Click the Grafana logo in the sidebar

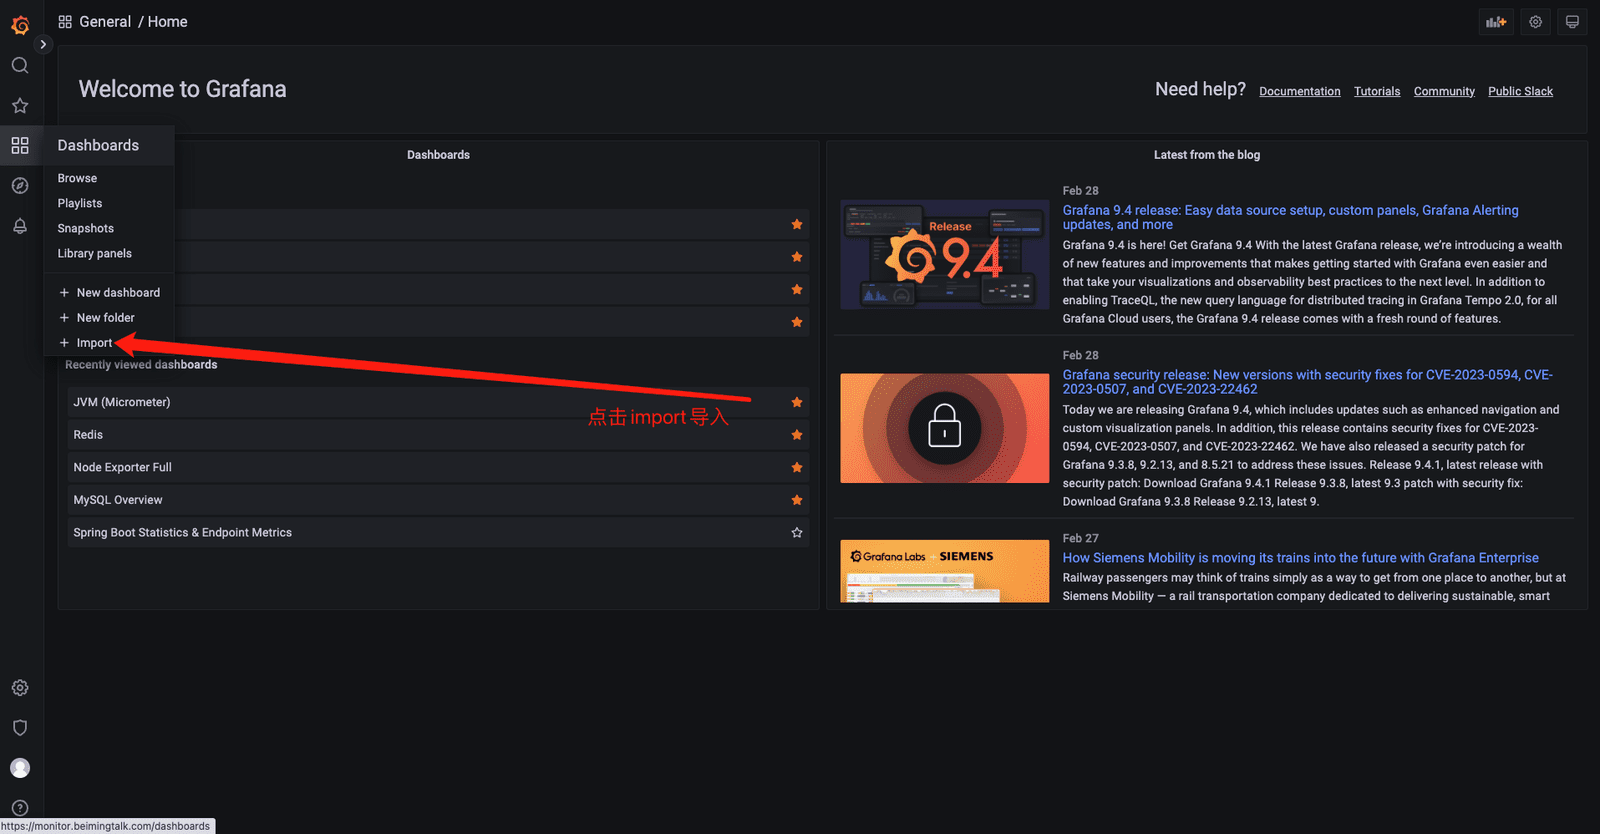[20, 24]
